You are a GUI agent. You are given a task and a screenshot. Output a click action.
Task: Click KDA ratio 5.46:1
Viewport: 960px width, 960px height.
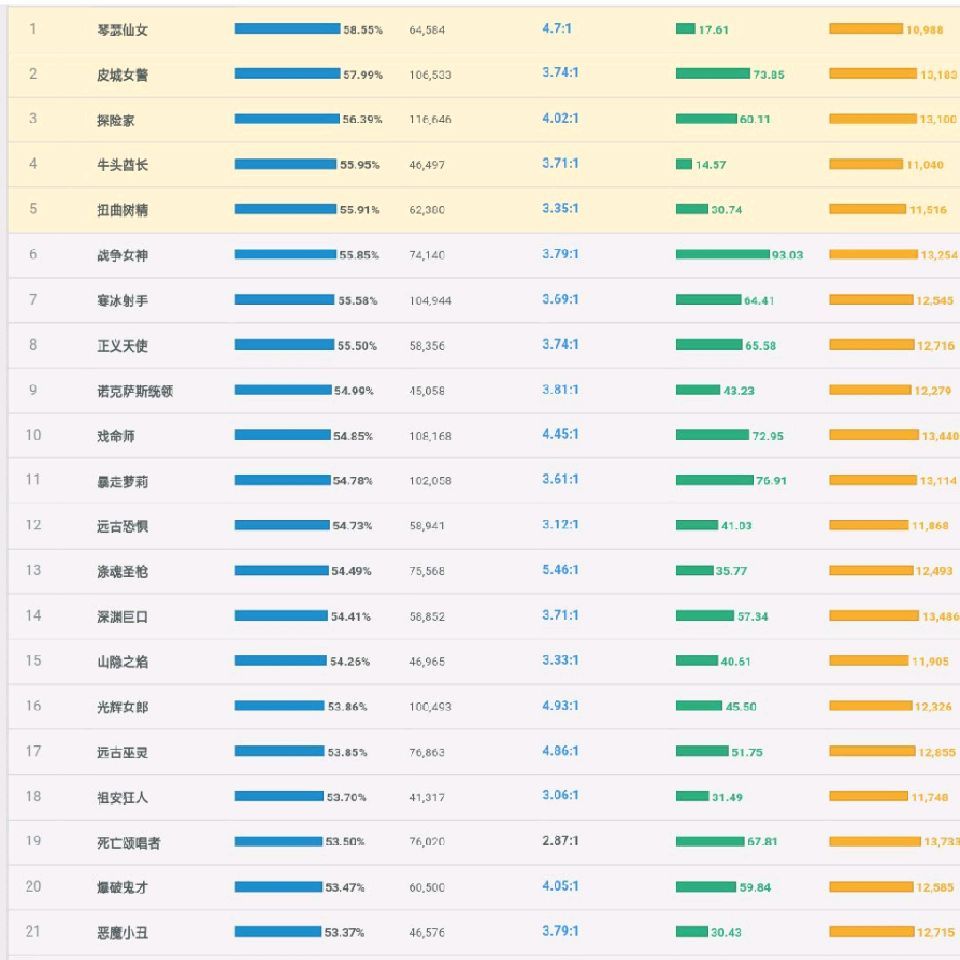tap(560, 570)
